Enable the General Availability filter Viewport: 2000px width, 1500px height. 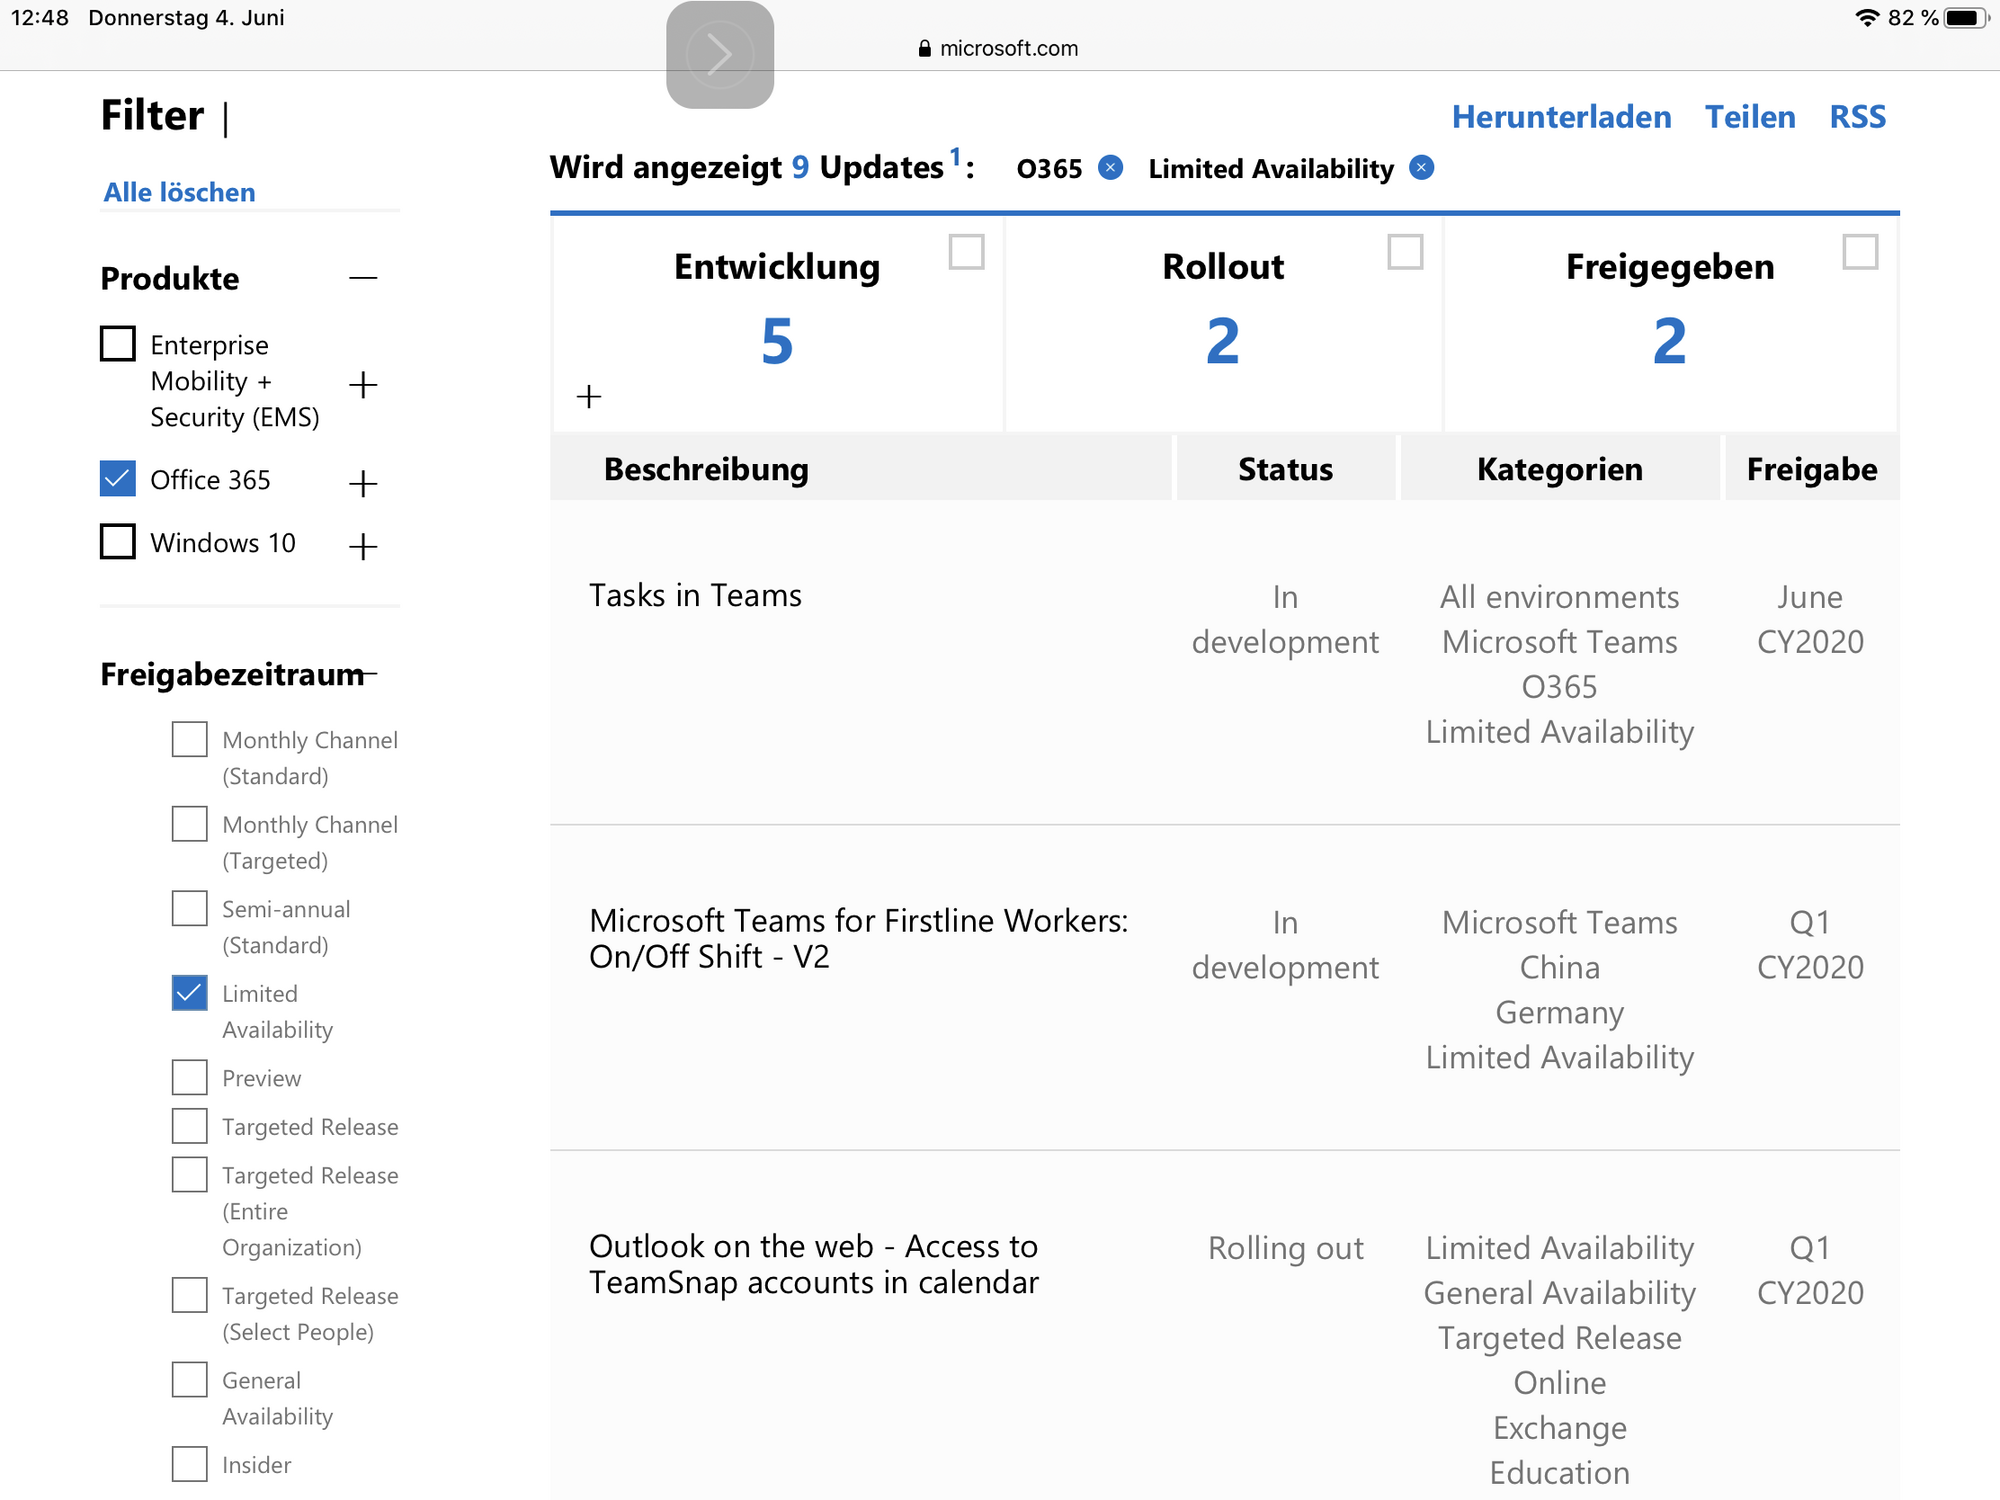[190, 1380]
